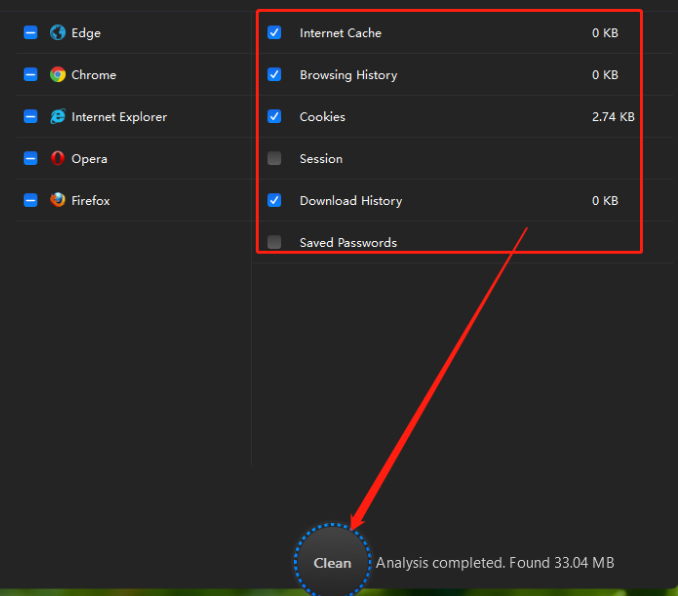Toggle the Opera selection checkbox
Image resolution: width=678 pixels, height=596 pixels.
30,158
